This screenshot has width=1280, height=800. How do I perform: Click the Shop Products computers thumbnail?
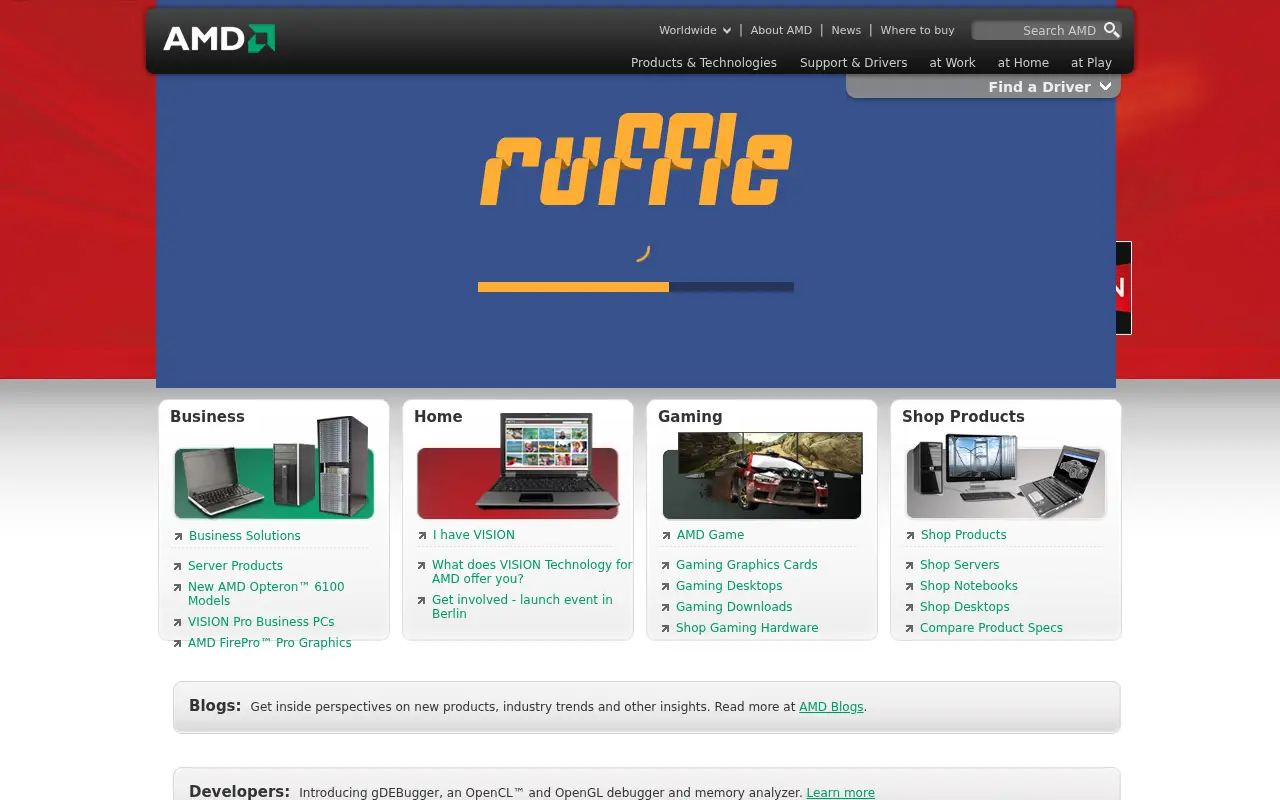(x=1006, y=476)
